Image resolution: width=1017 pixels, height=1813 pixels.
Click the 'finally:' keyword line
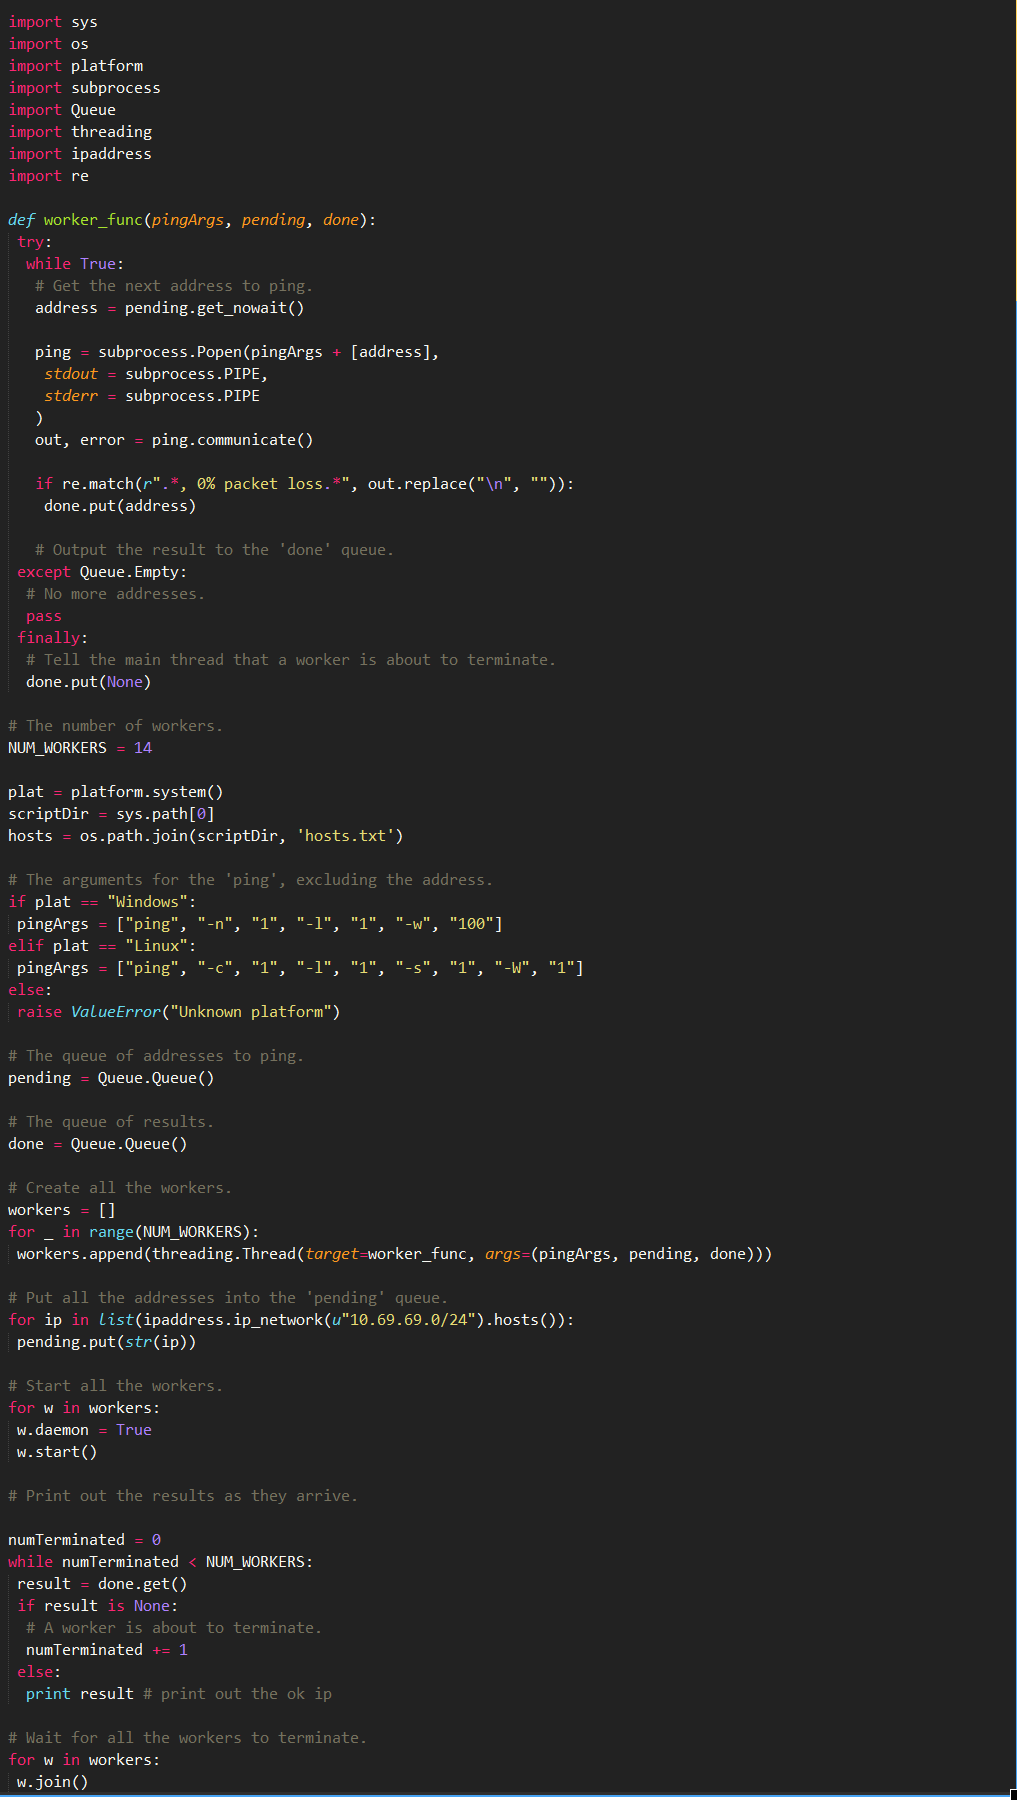pos(52,638)
